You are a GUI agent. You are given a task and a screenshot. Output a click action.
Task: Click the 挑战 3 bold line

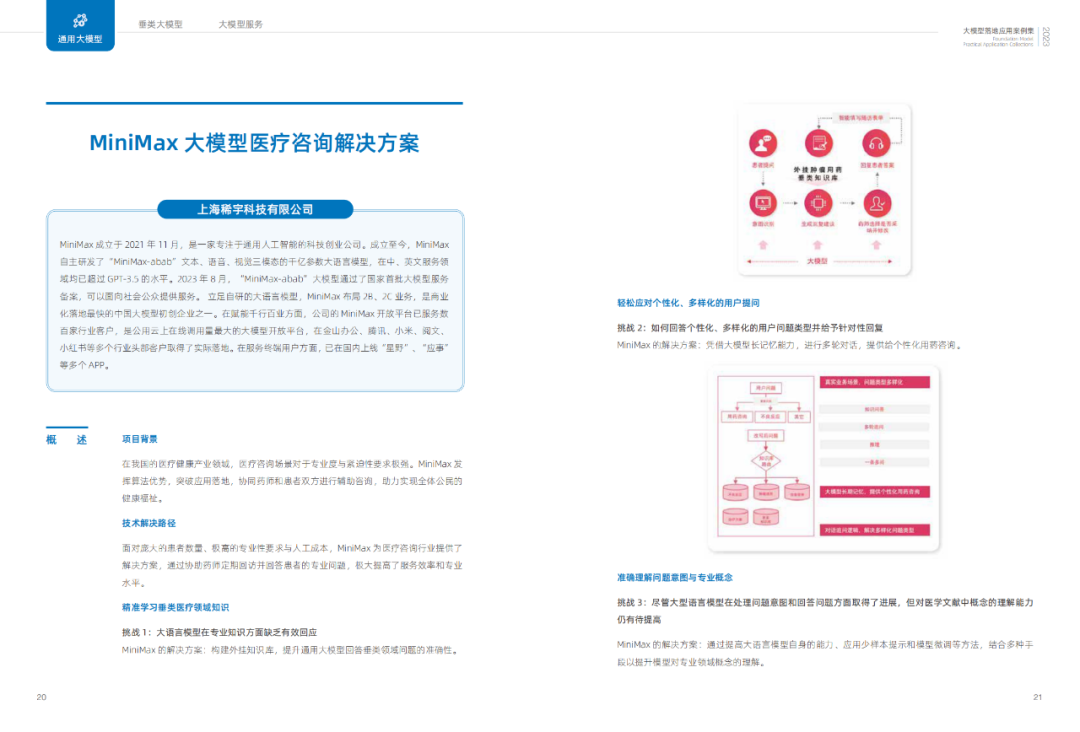pos(825,611)
